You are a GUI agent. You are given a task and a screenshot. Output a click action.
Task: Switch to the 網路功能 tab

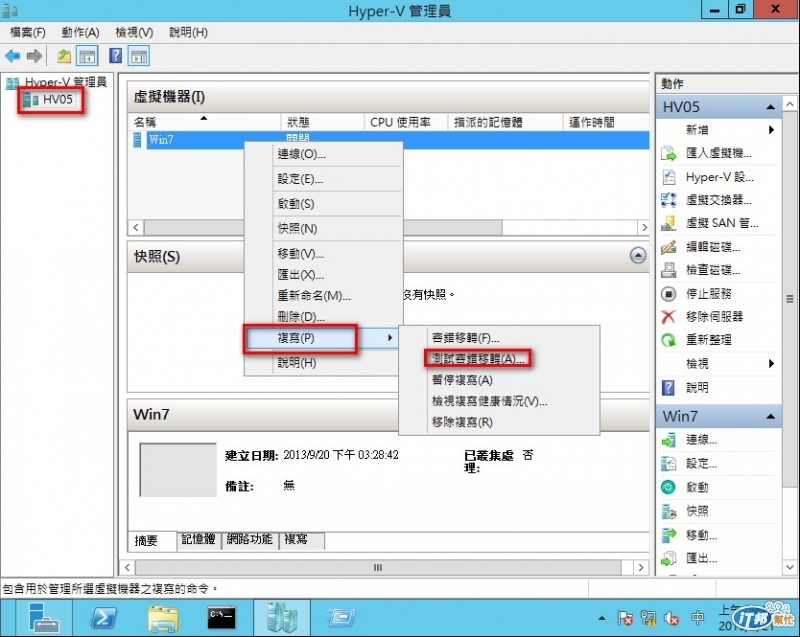click(249, 540)
